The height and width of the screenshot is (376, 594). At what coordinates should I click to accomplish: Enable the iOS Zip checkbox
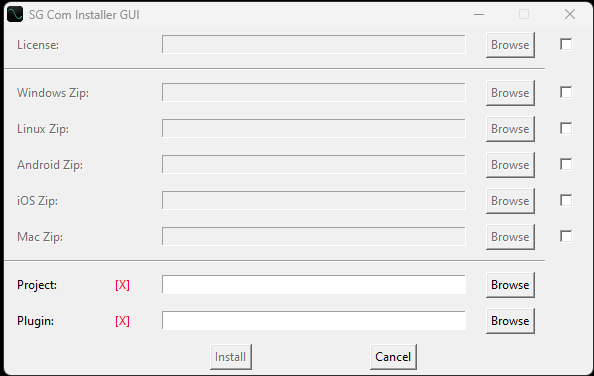[566, 200]
